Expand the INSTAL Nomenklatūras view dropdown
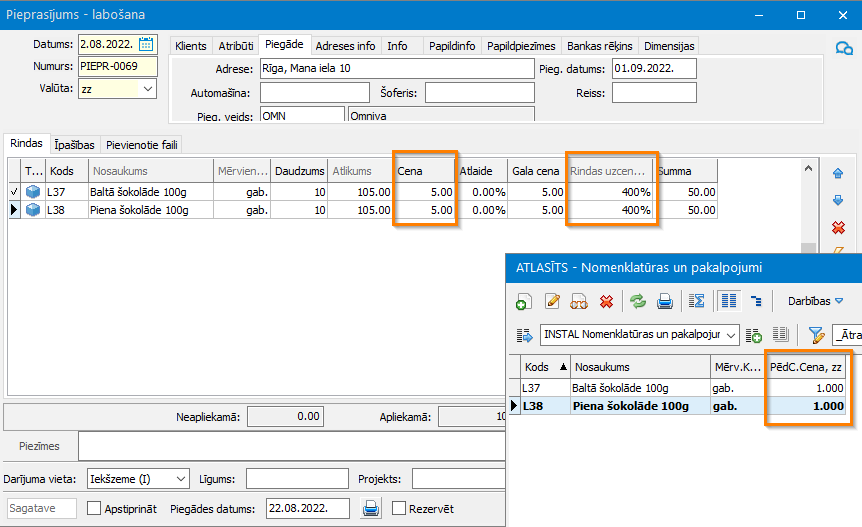This screenshot has width=862, height=527. 731,335
